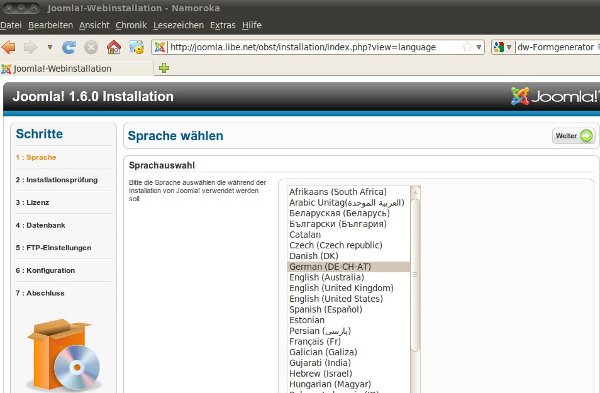Click the search box containing dw-Formgenerator
The width and height of the screenshot is (600, 393).
556,47
